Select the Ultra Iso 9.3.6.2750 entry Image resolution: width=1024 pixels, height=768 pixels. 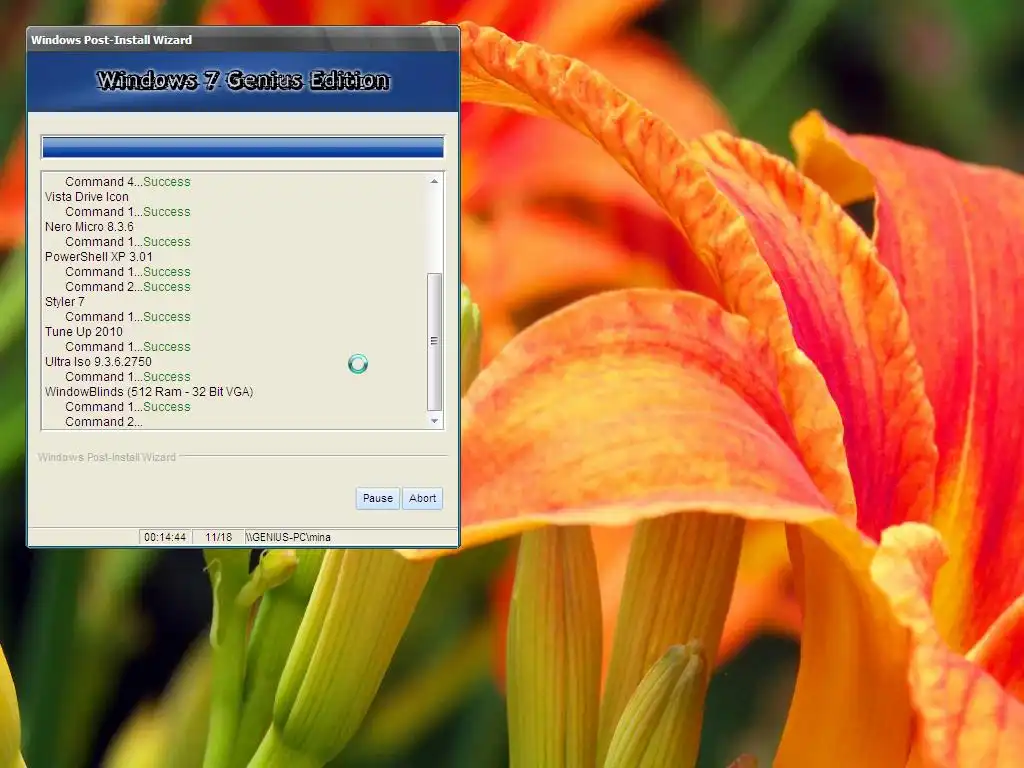point(99,362)
